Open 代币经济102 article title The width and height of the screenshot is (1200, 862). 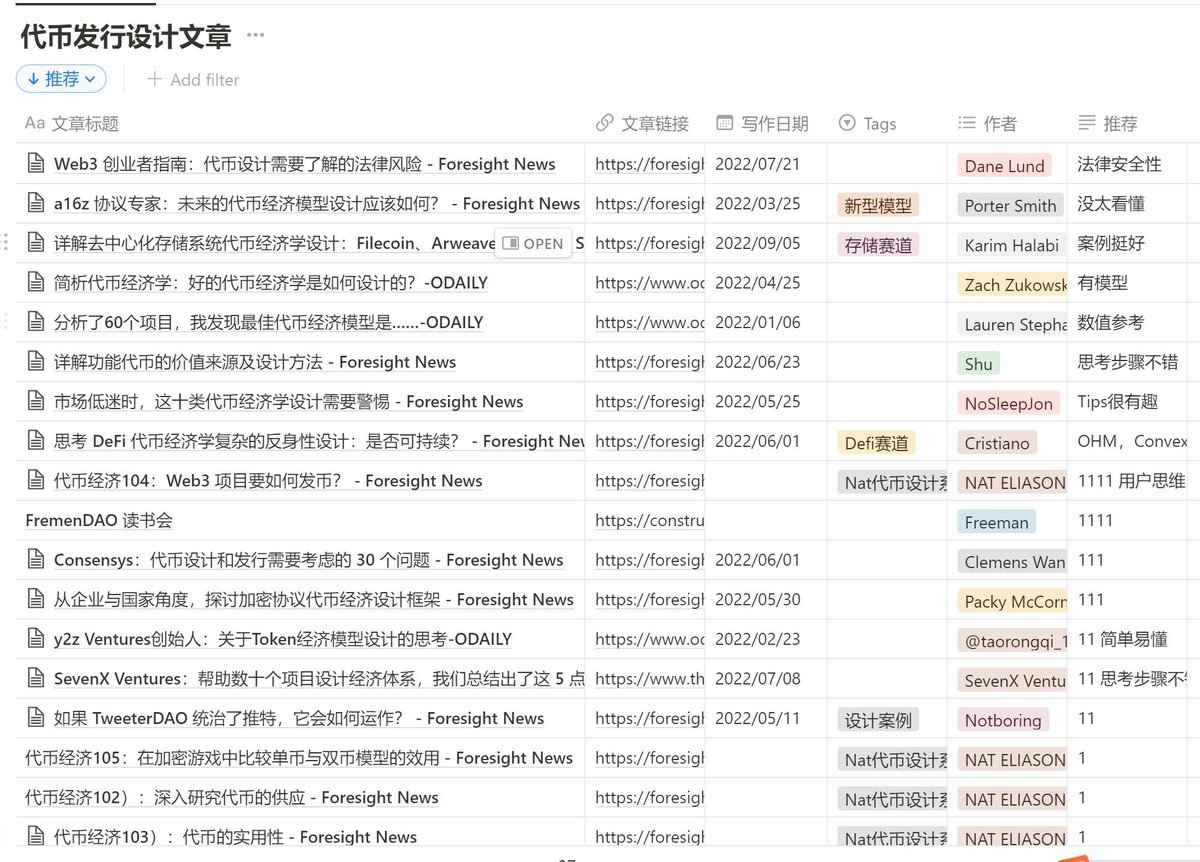(x=232, y=797)
